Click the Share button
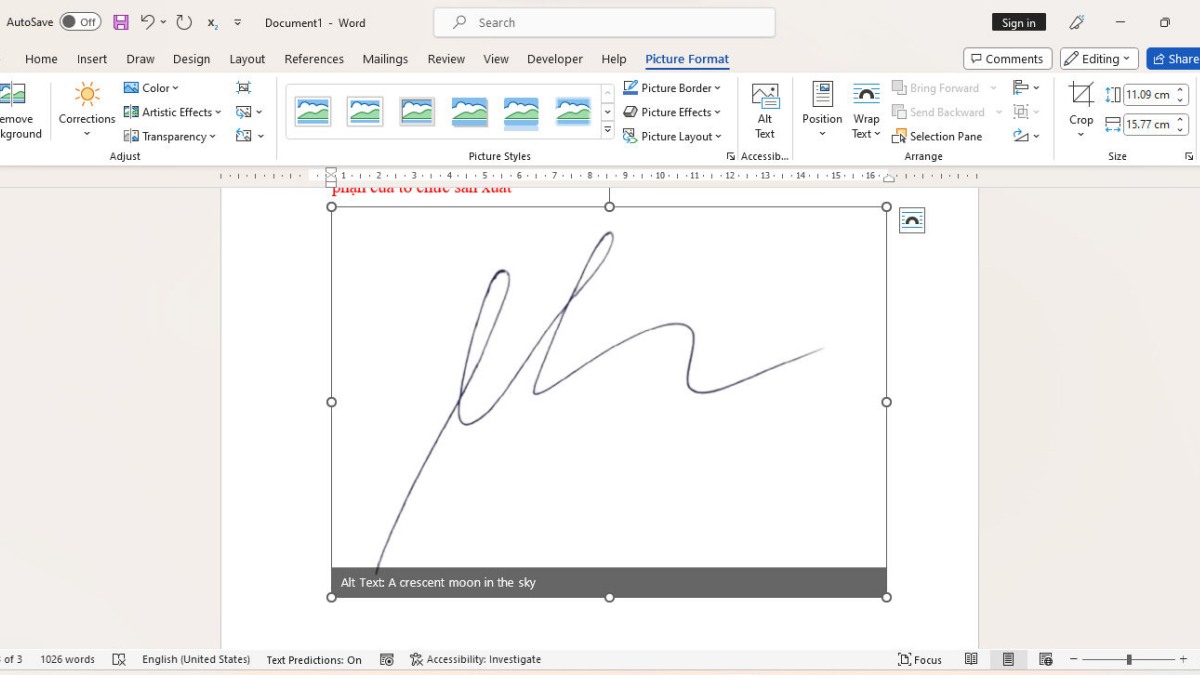Screen dimensions: 1200x675 pyautogui.click(x=1174, y=59)
